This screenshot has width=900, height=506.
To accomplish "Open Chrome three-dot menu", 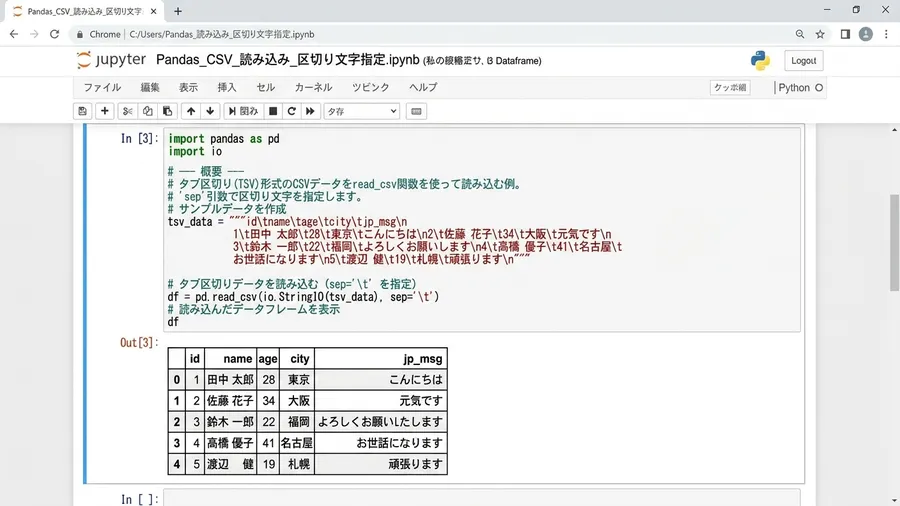I will point(886,34).
